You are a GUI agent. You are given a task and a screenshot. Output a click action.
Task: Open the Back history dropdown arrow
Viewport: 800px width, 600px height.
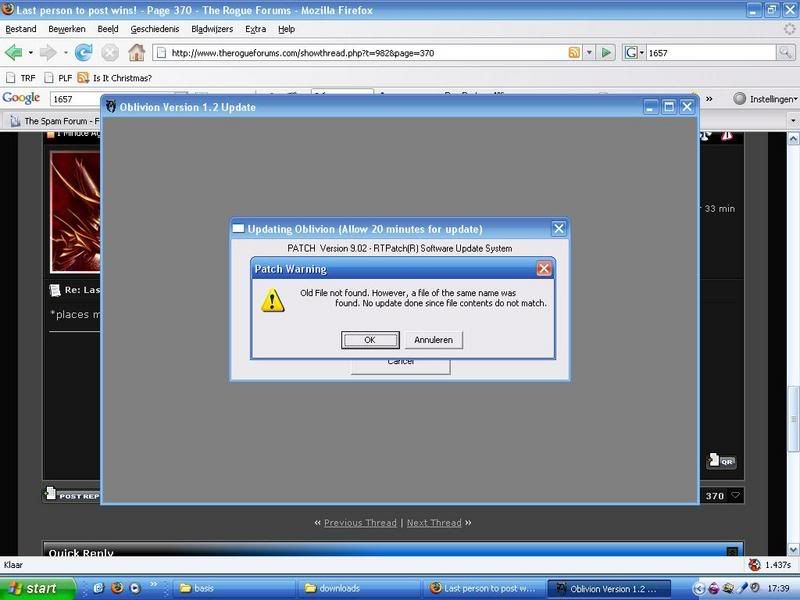pos(31,53)
